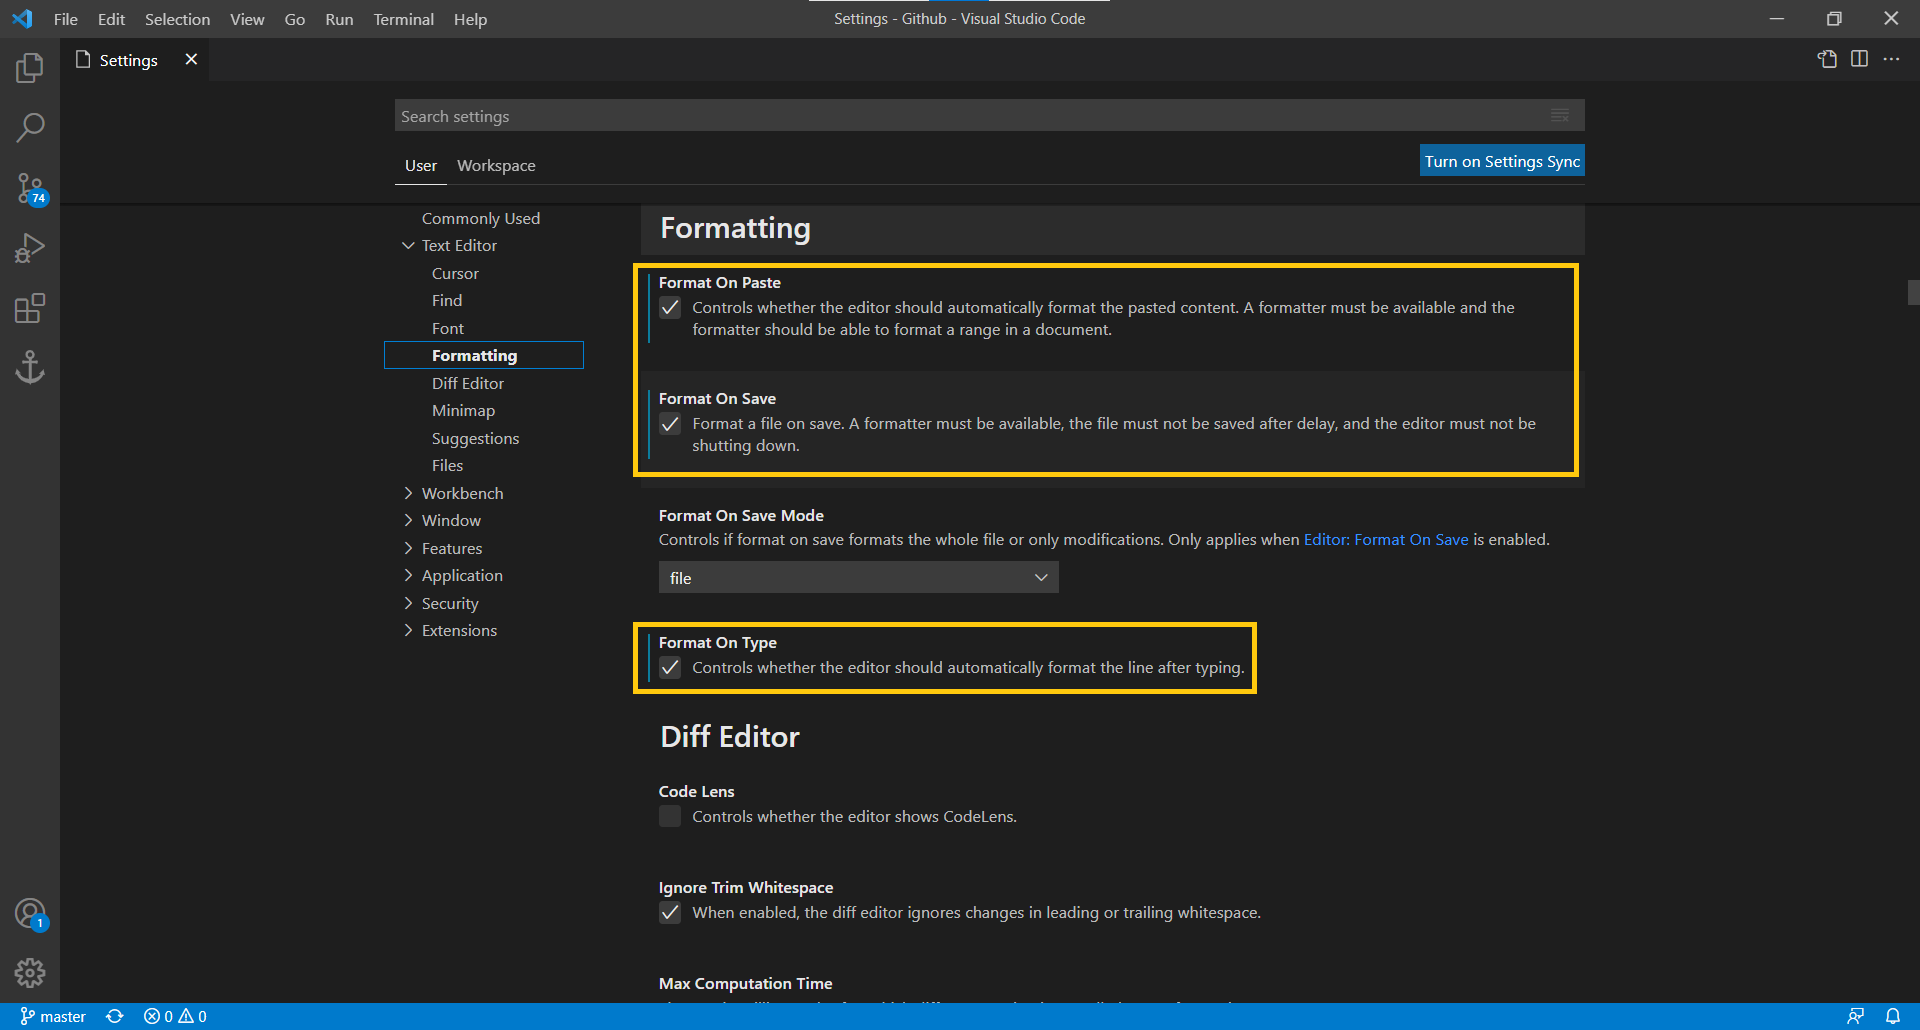Toggle the Ignore Trim Whitespace checkbox
Viewport: 1920px width, 1030px height.
pos(670,913)
